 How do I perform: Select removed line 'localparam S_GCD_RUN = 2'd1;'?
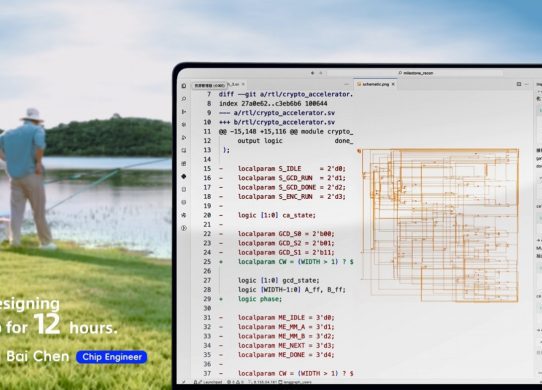292,178
